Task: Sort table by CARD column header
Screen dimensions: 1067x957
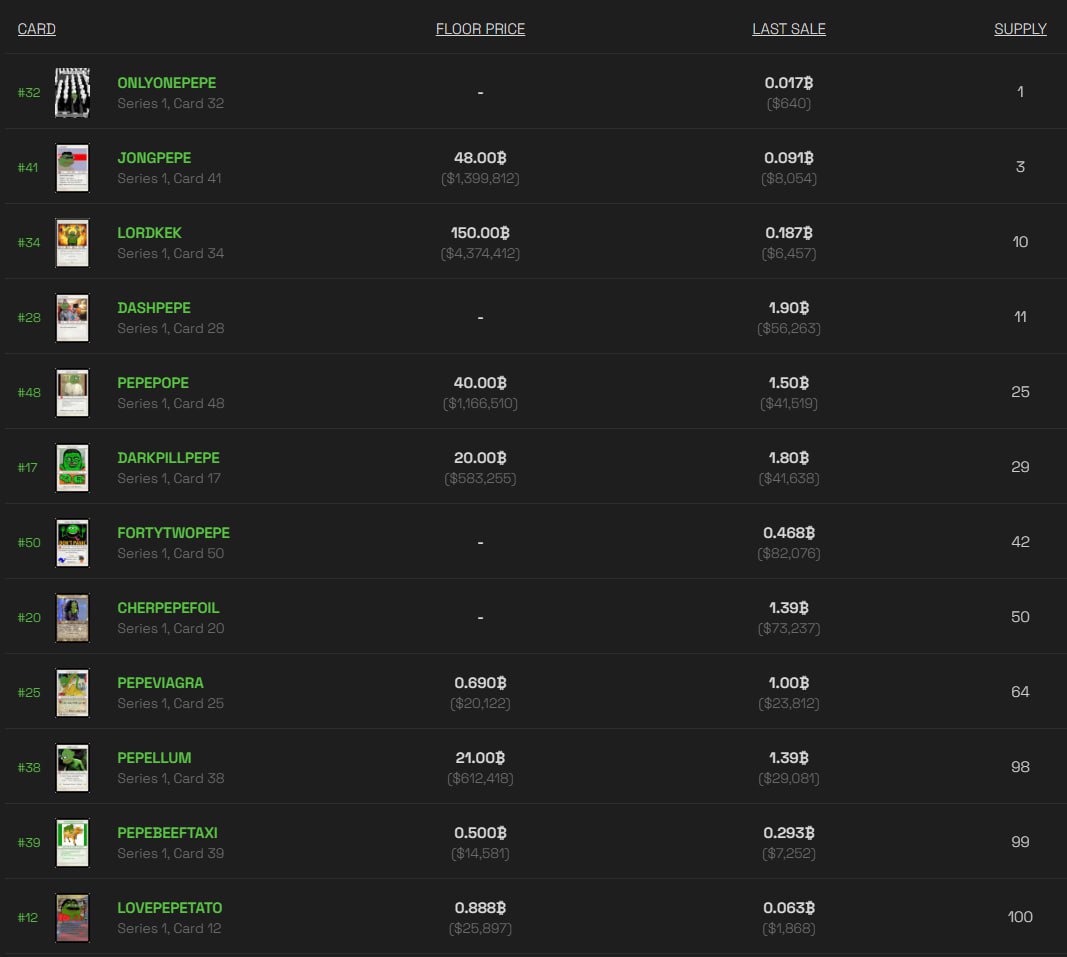Action: click(37, 29)
